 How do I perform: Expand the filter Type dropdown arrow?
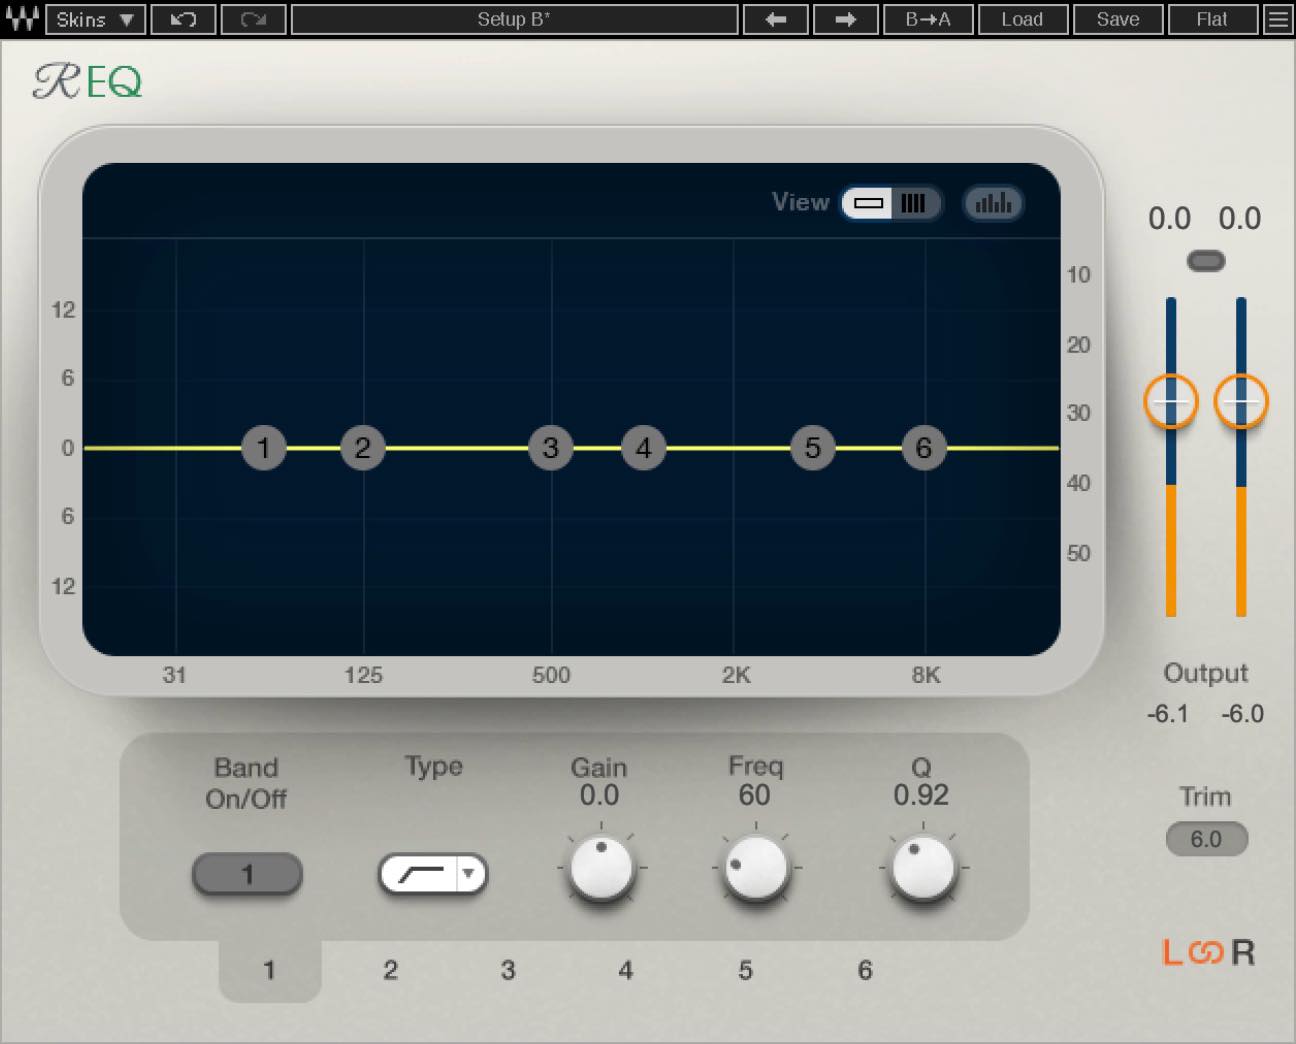(x=468, y=874)
